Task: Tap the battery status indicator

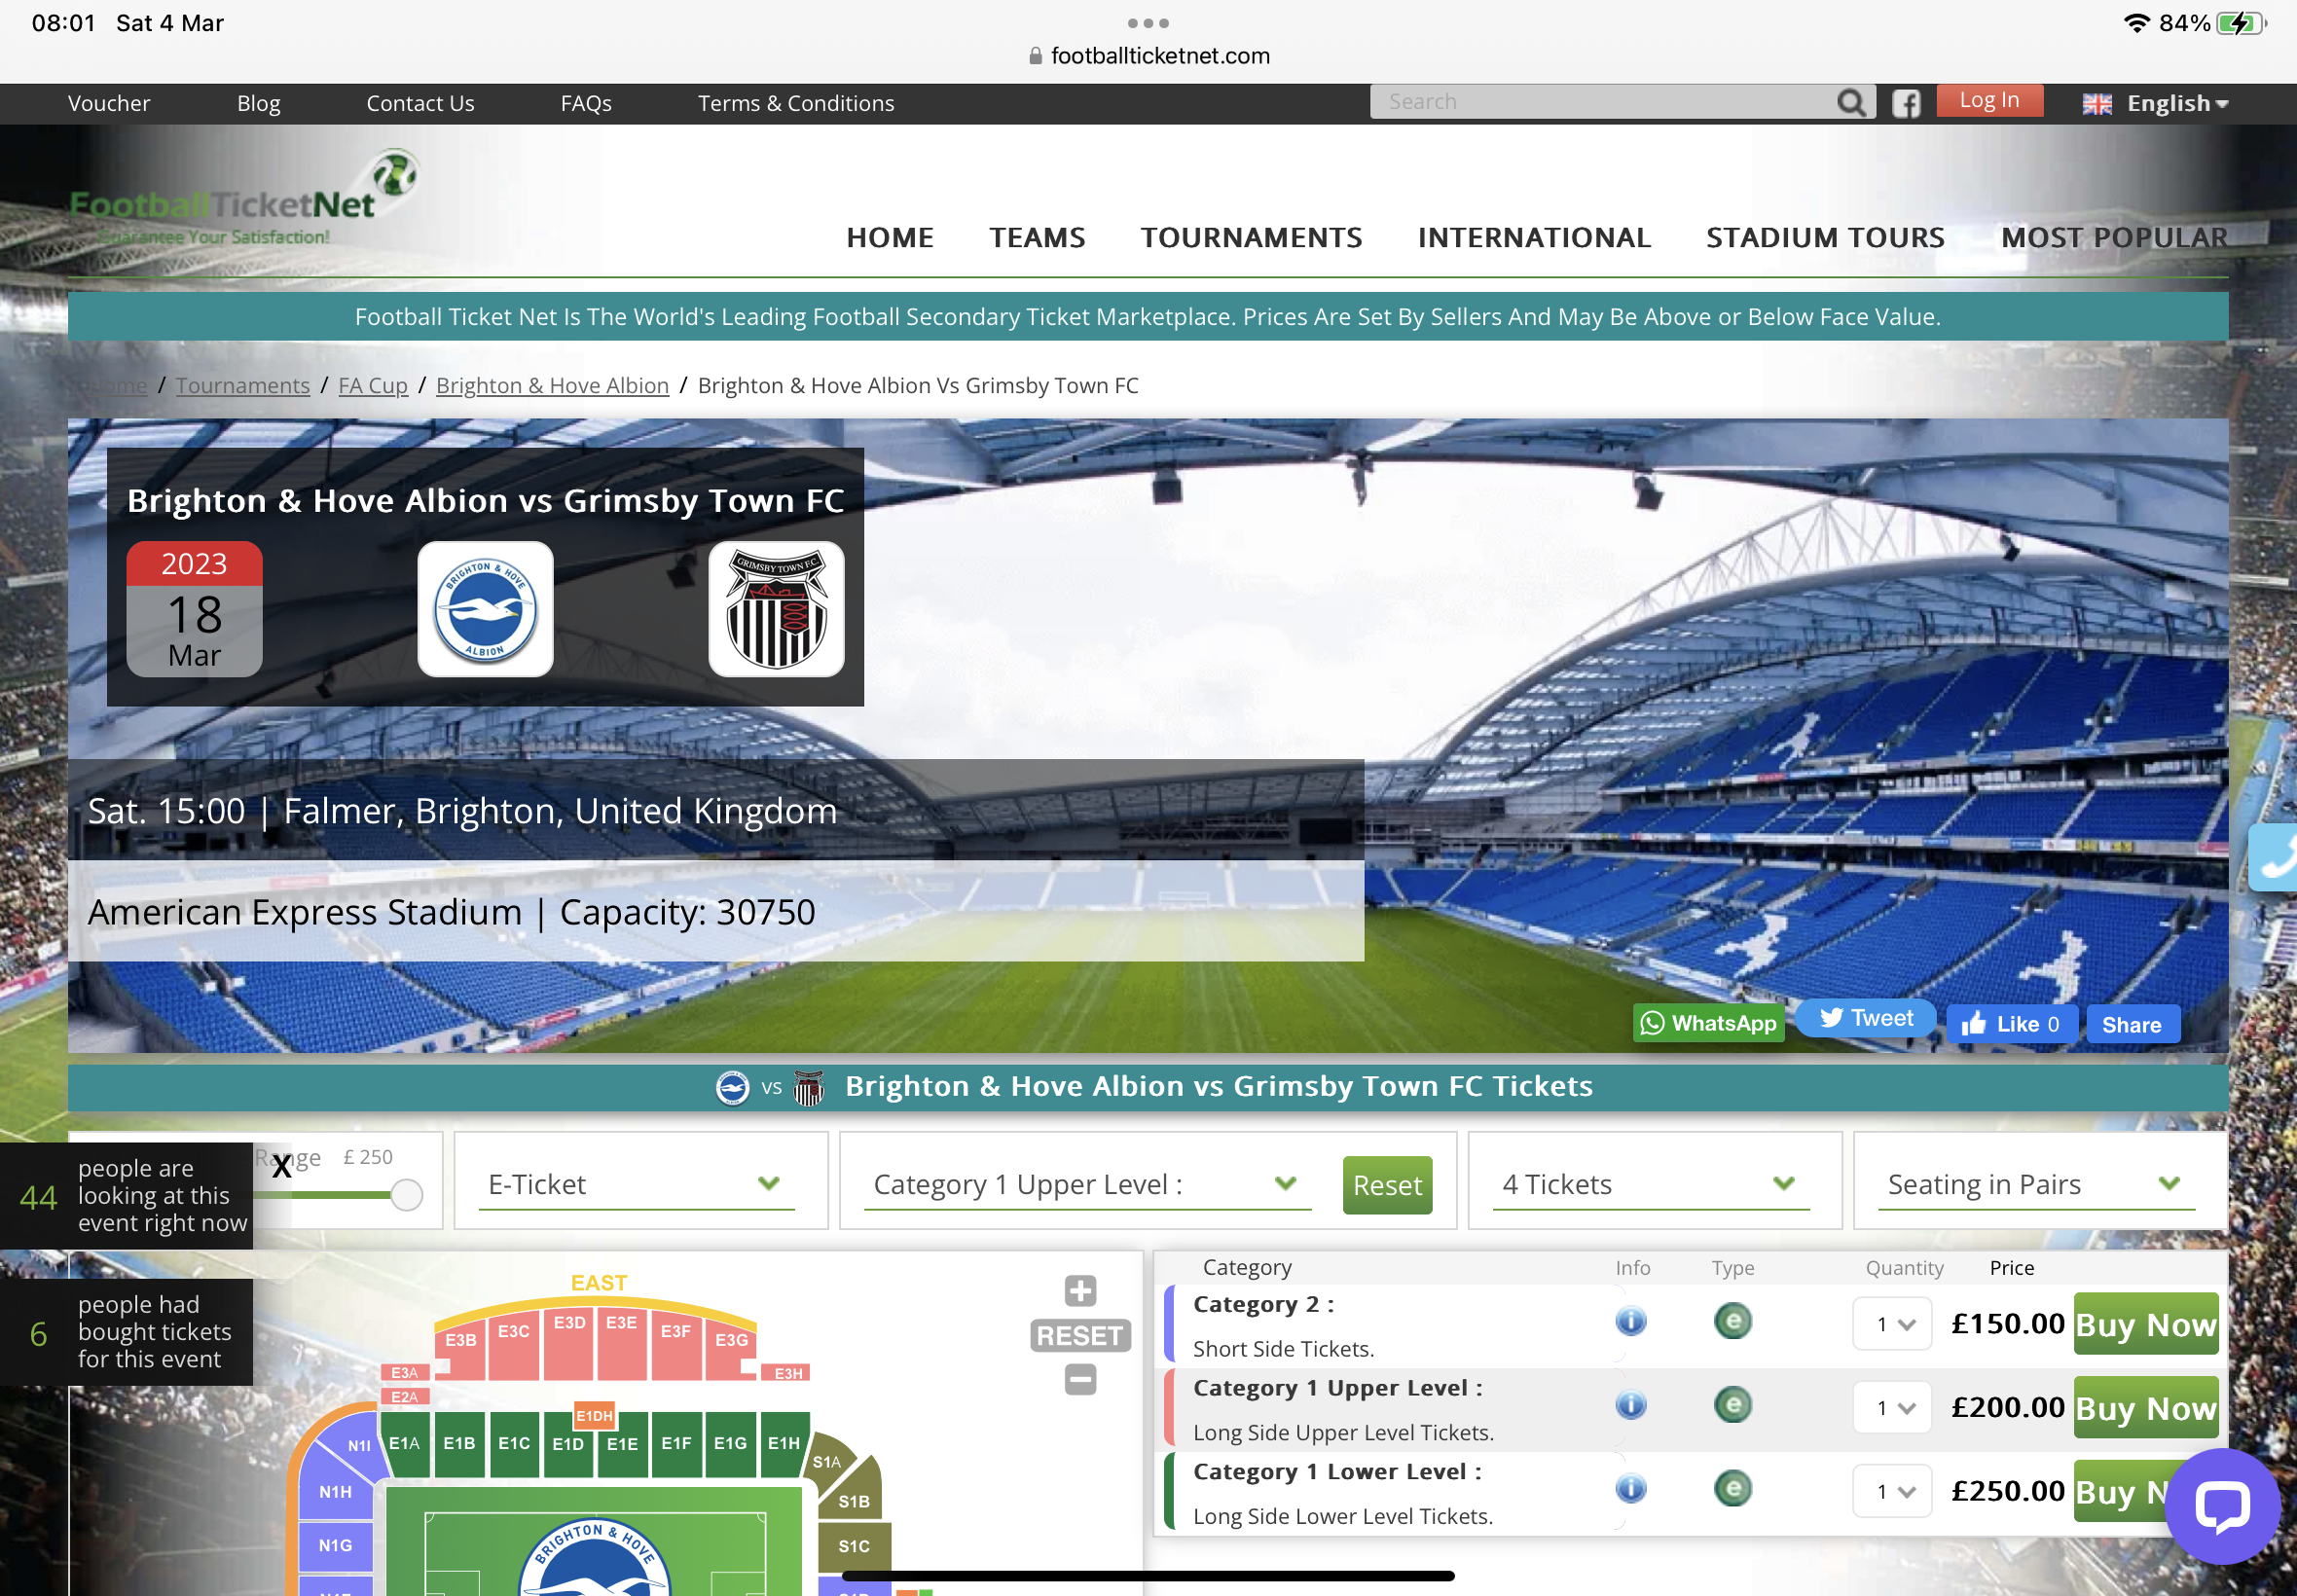Action: tap(2241, 23)
